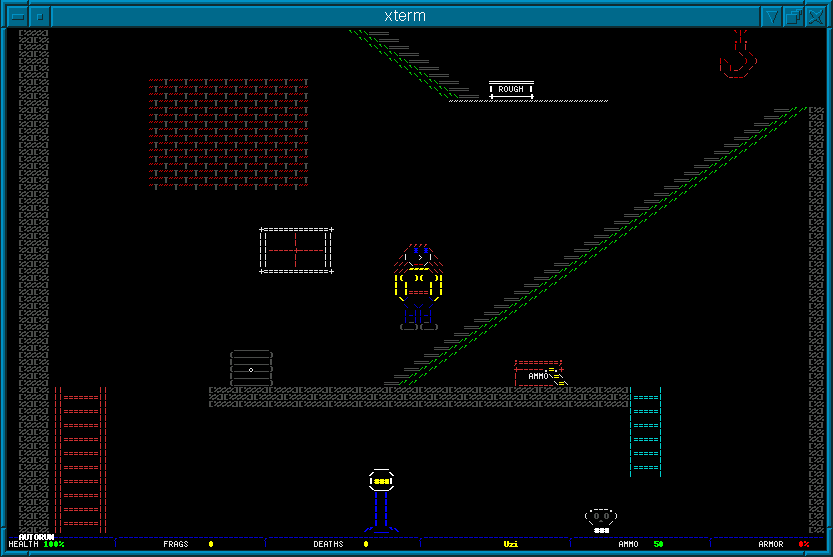Close the xterm window
Screen dimensions: 833x557
coord(815,16)
